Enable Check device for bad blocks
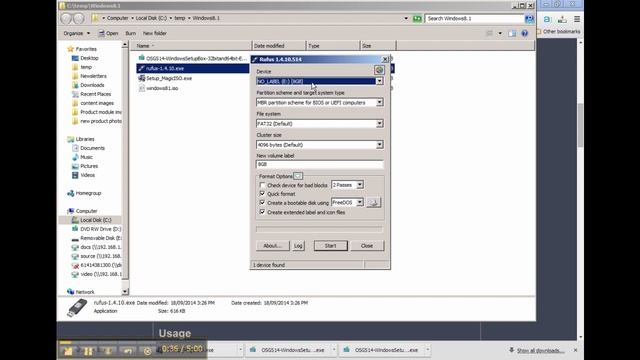The width and height of the screenshot is (640, 360). (x=262, y=185)
